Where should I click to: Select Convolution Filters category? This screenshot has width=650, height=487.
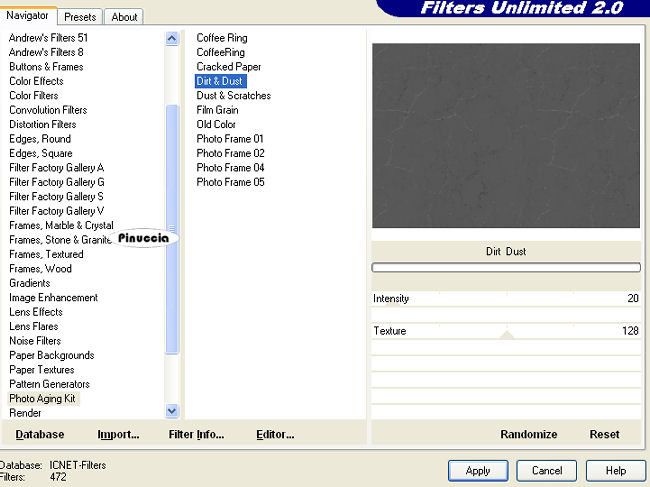pyautogui.click(x=48, y=110)
